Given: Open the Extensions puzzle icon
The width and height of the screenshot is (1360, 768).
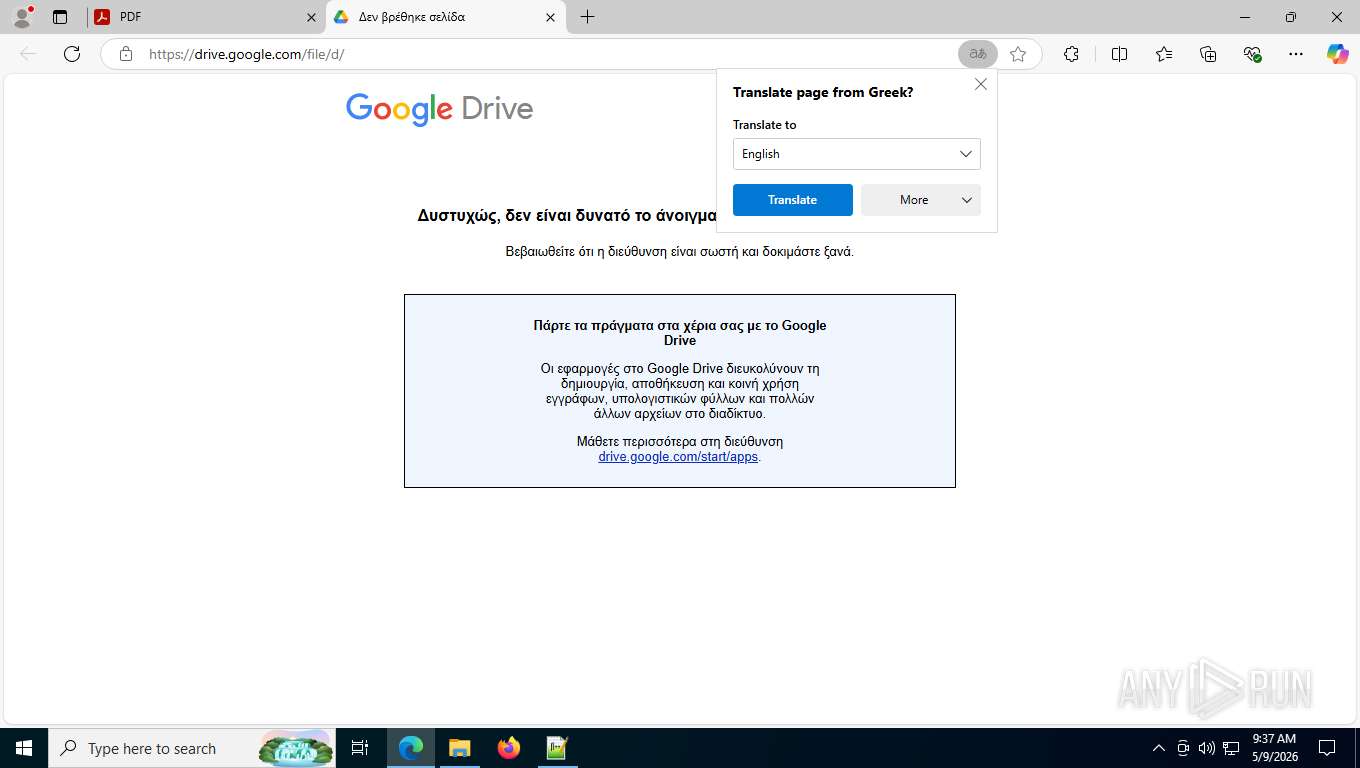Looking at the screenshot, I should [1071, 54].
